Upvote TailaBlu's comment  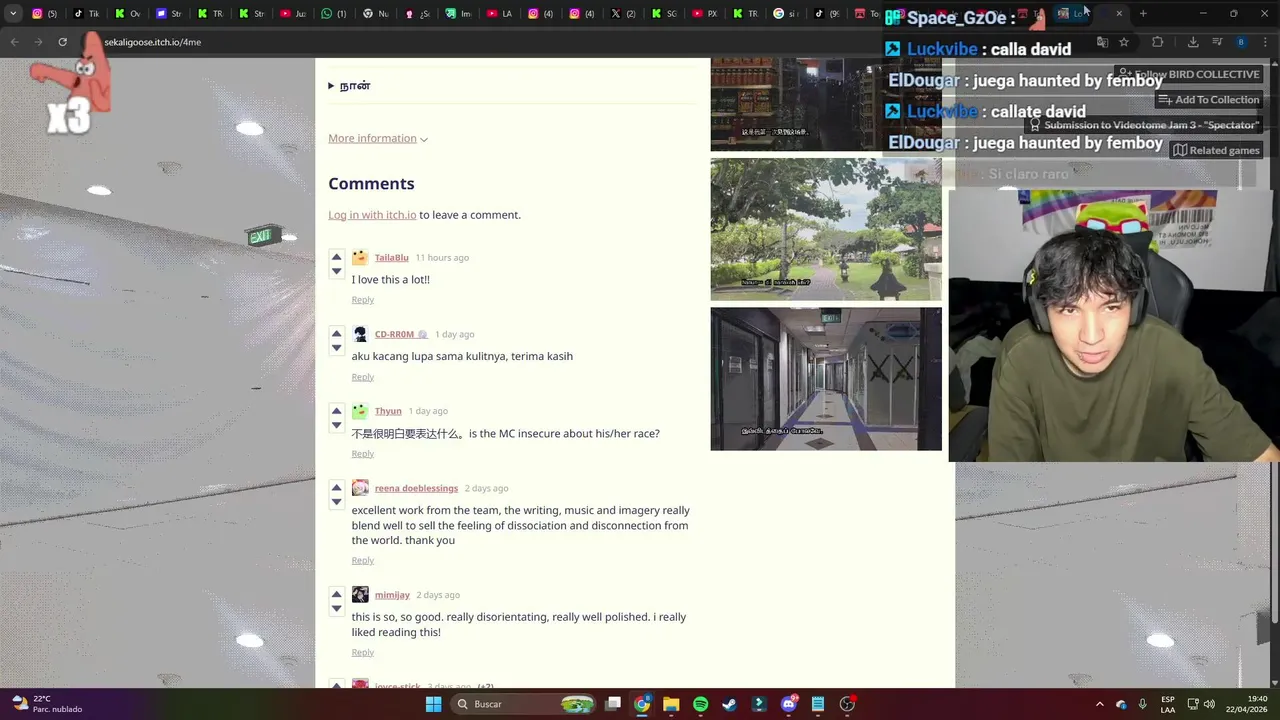pos(336,257)
